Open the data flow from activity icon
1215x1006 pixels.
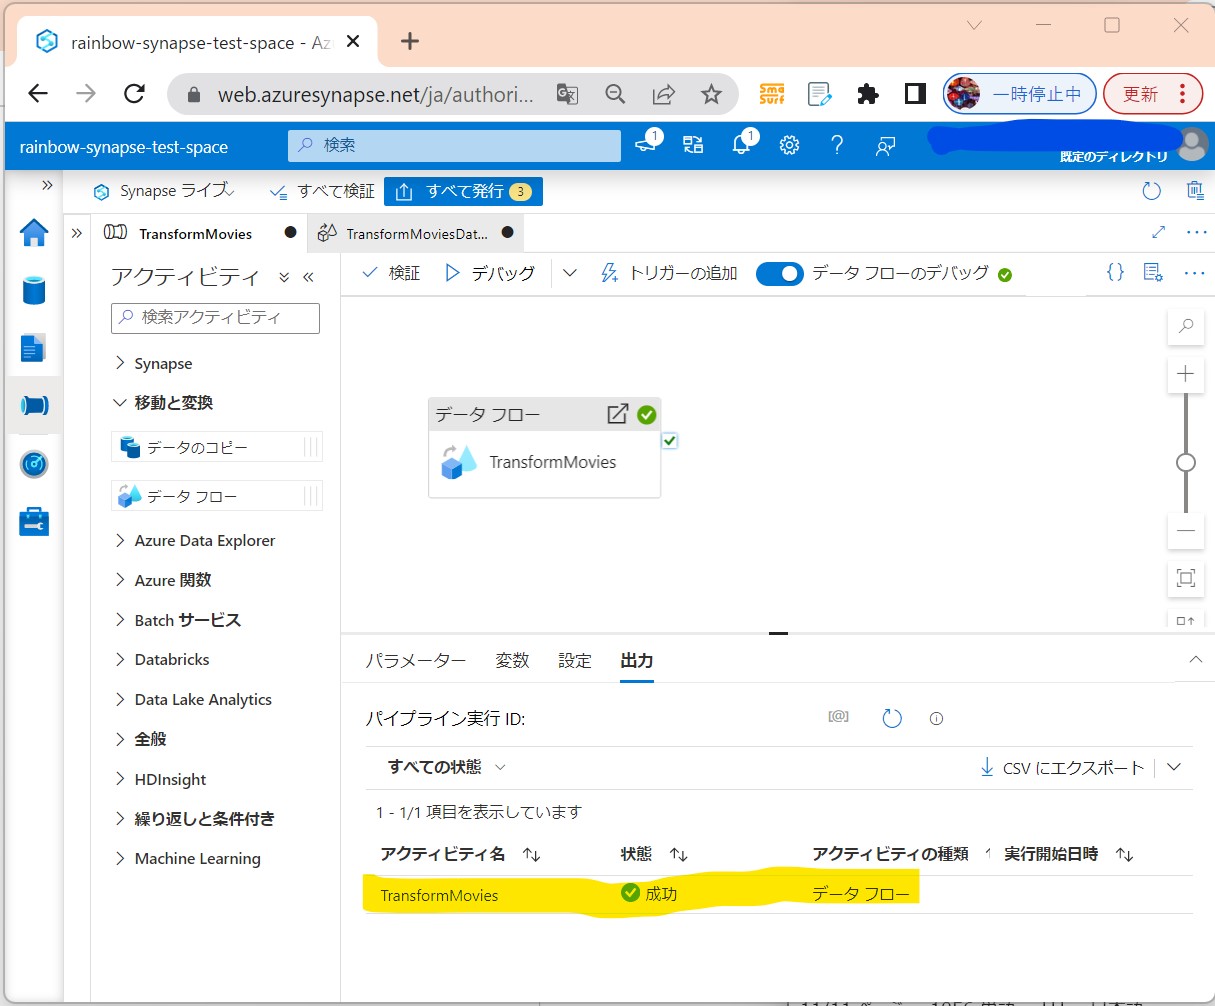(x=618, y=414)
